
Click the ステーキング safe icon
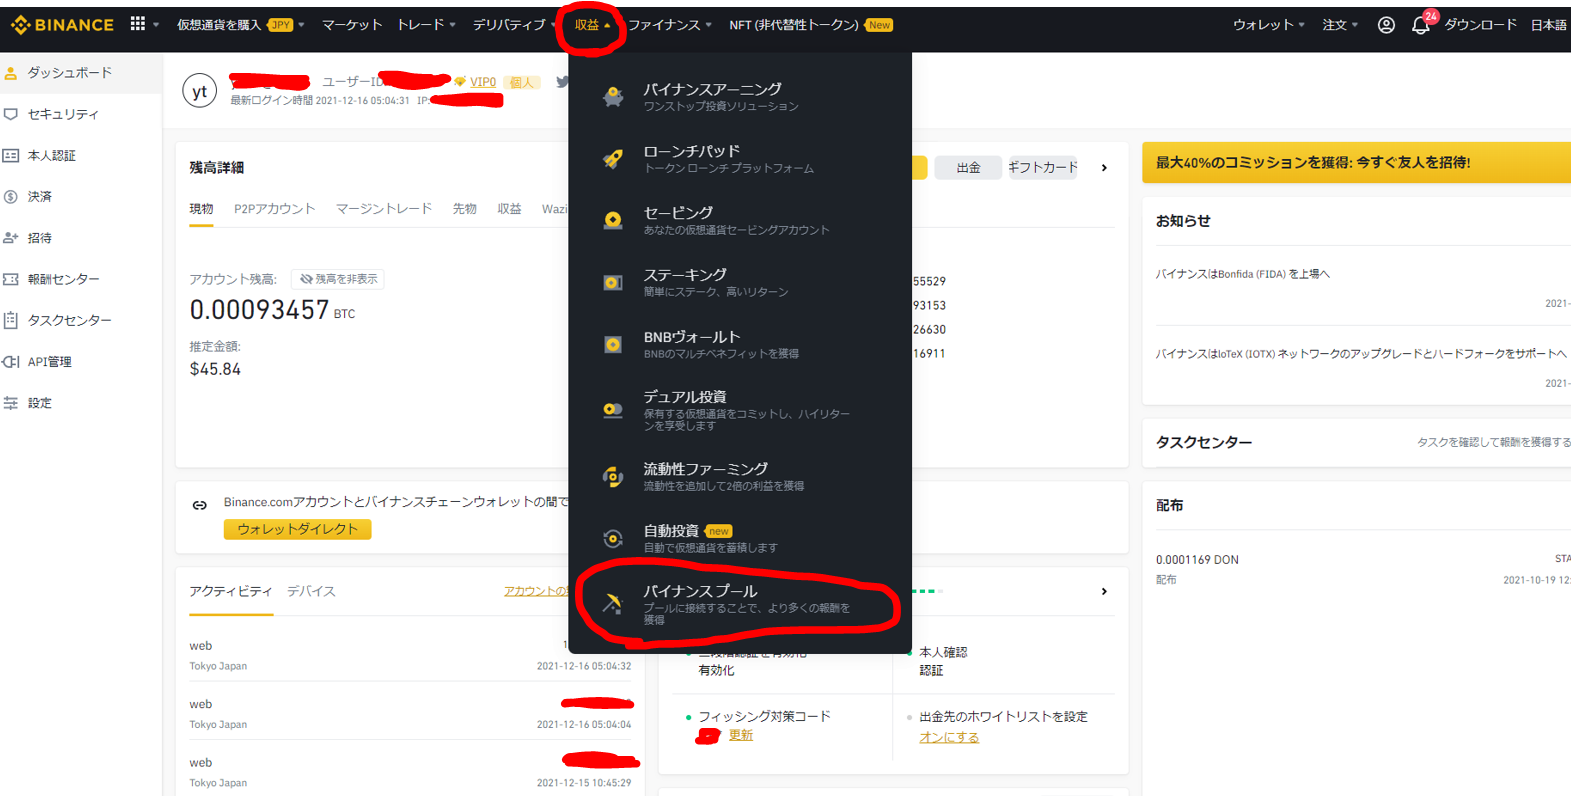613,283
